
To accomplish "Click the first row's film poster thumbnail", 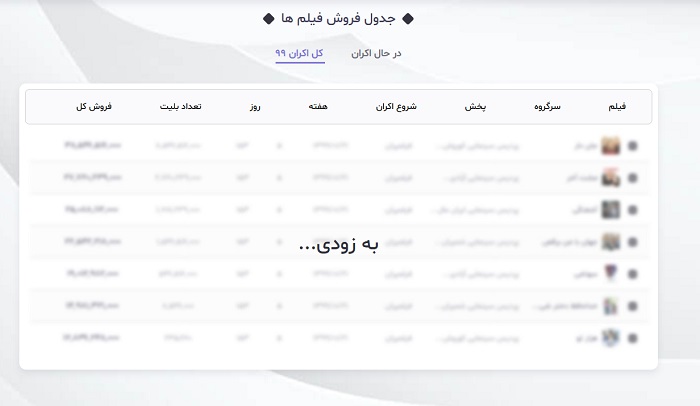I will tap(610, 146).
